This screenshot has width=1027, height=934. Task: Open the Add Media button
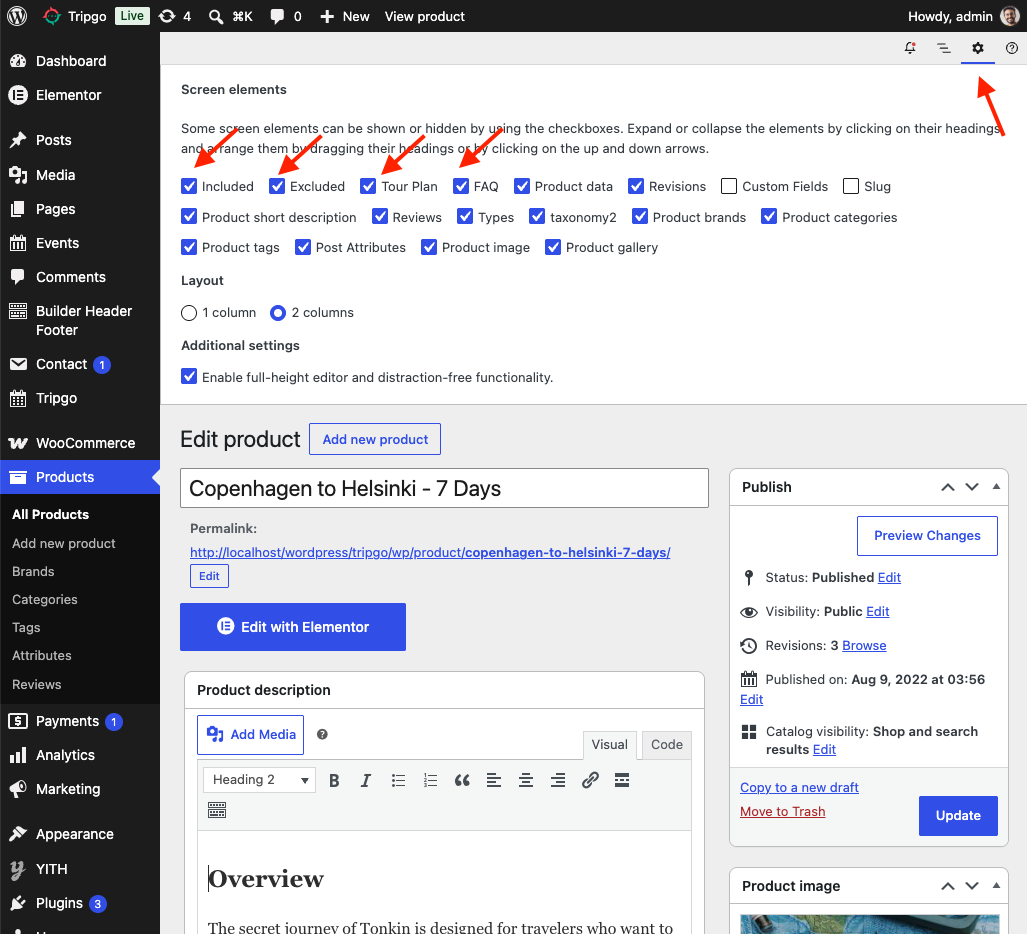tap(250, 735)
